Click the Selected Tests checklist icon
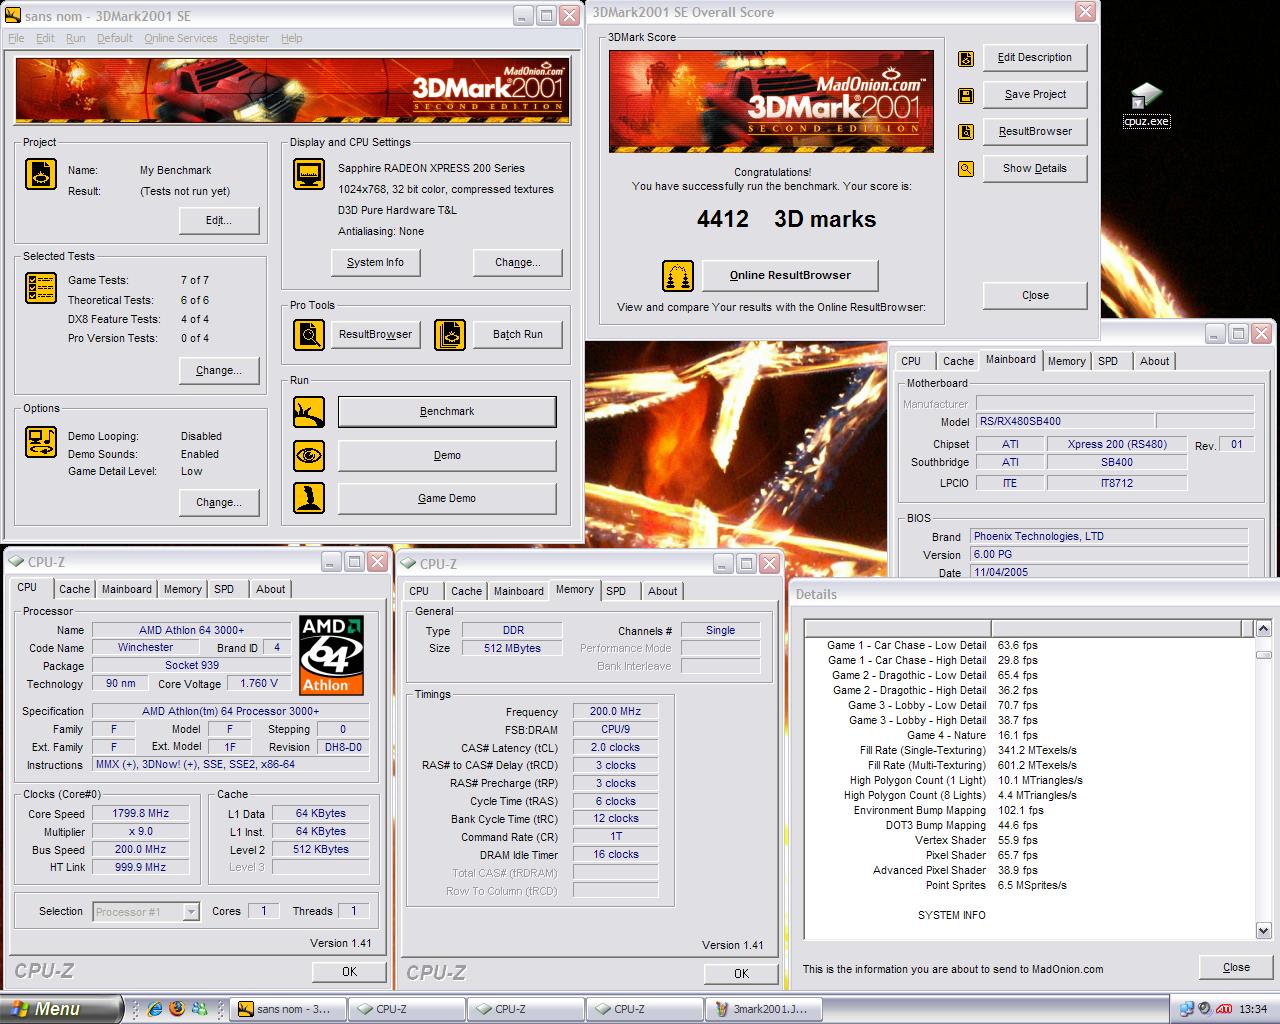This screenshot has height=1024, width=1280. click(x=41, y=288)
